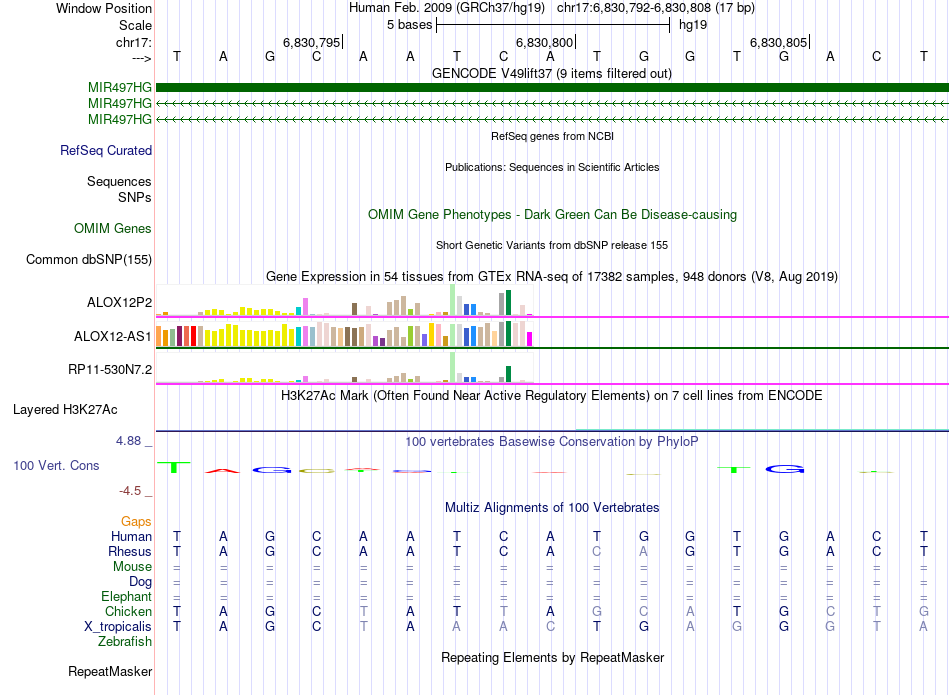The image size is (950, 695).
Task: Click the orange Gaps row label
Action: [136, 522]
